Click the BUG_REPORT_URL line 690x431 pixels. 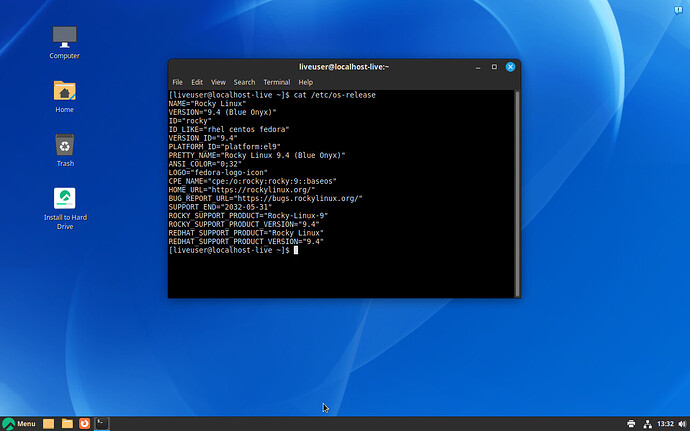click(265, 199)
